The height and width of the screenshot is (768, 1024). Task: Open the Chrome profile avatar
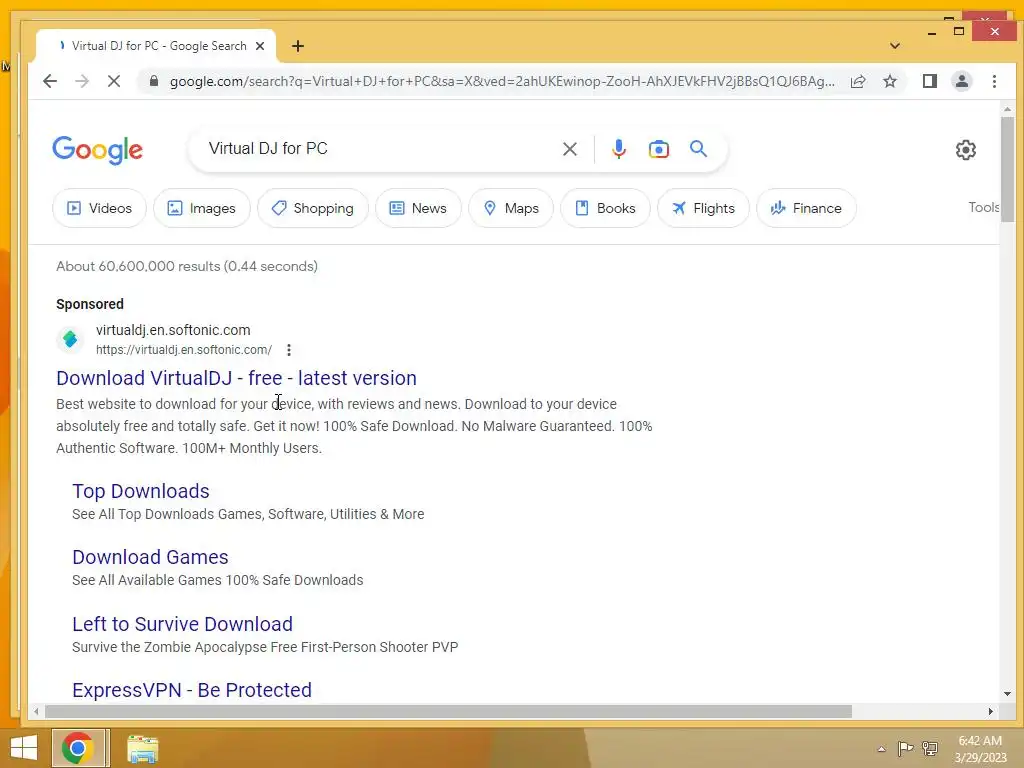[x=962, y=81]
